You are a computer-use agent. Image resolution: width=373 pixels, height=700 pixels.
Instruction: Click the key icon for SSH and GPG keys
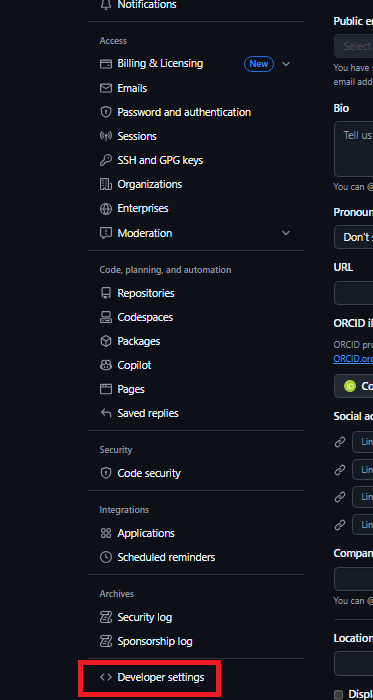[x=106, y=160]
